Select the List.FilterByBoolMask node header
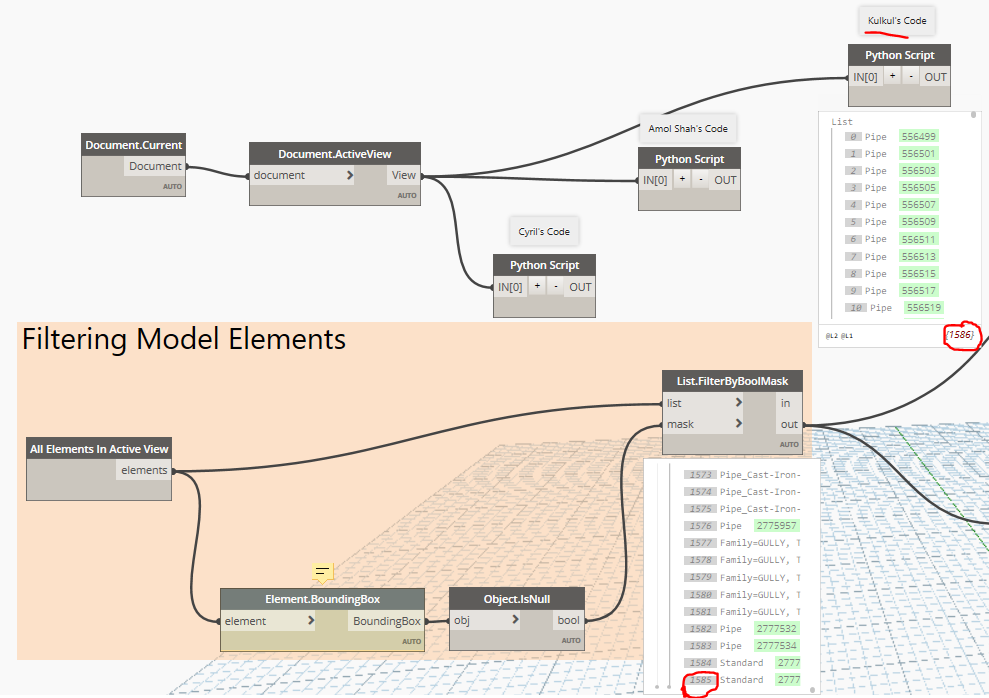The width and height of the screenshot is (989, 698). 732,381
